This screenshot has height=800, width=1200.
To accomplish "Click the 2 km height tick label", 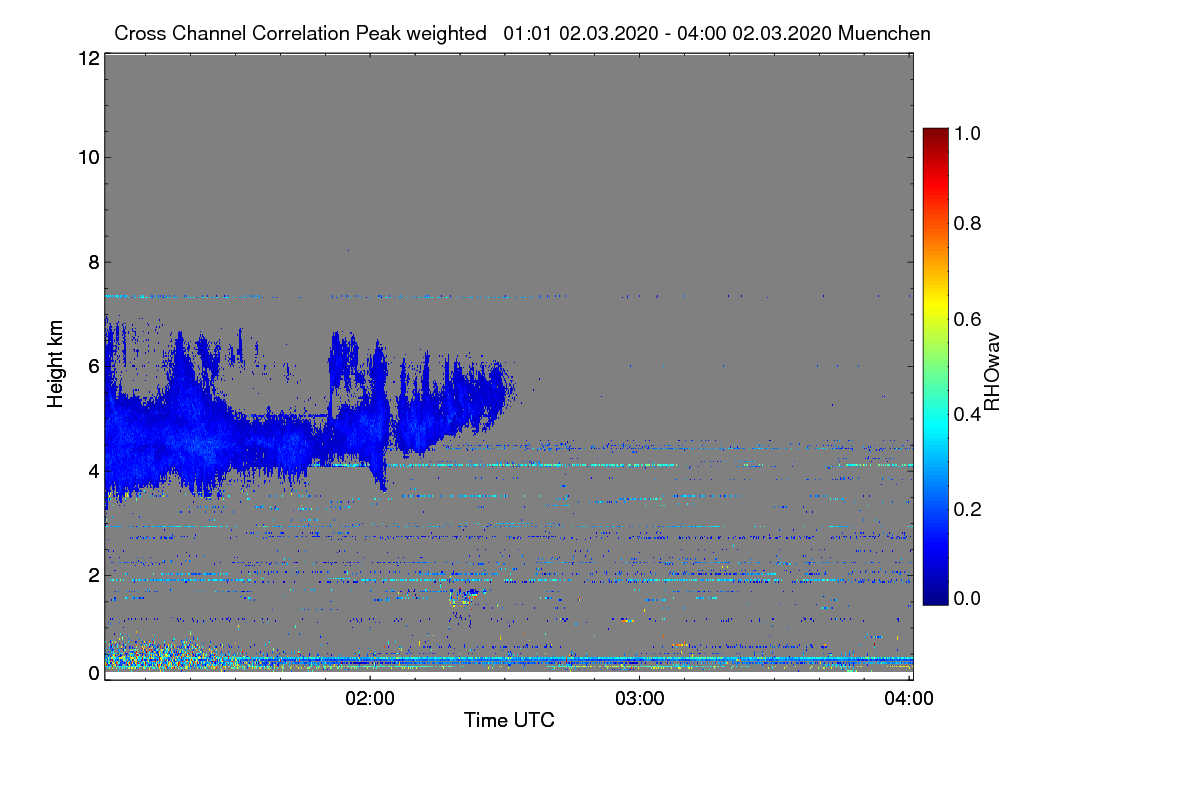I will pos(92,575).
